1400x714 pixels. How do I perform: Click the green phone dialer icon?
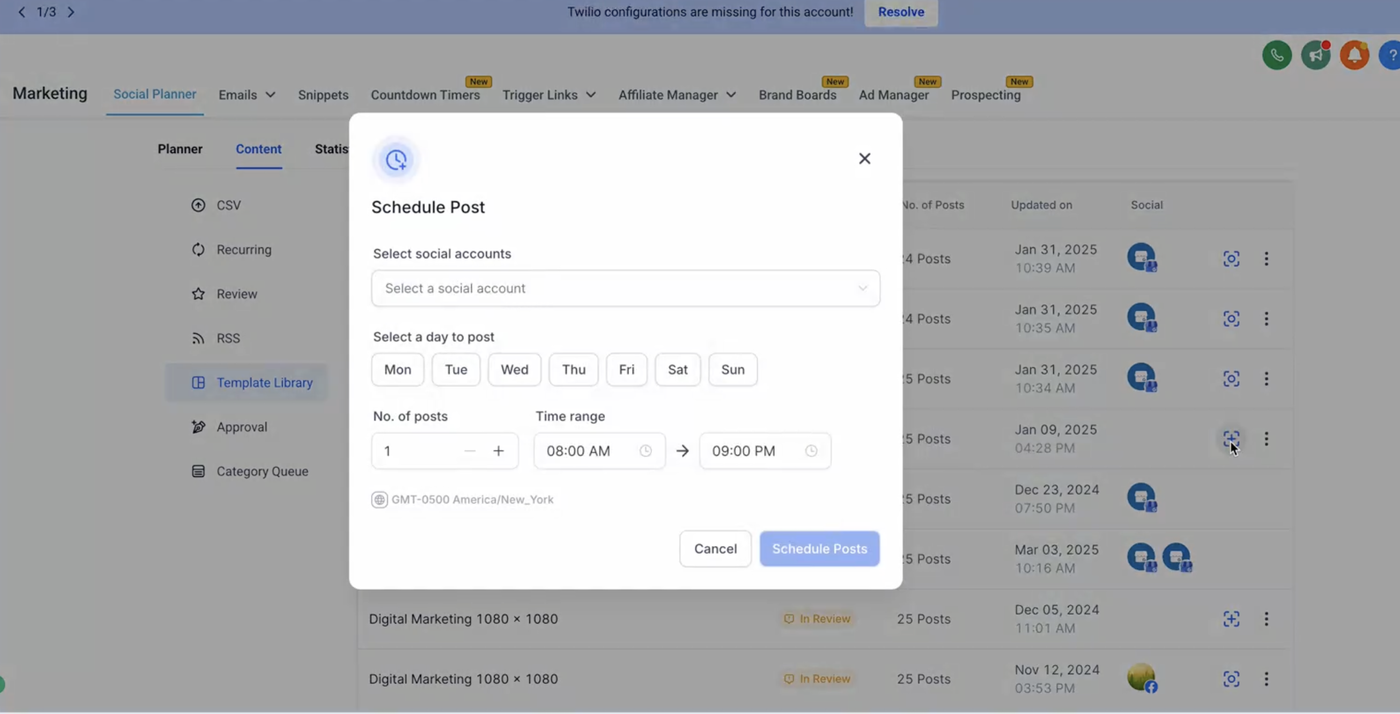[1277, 55]
